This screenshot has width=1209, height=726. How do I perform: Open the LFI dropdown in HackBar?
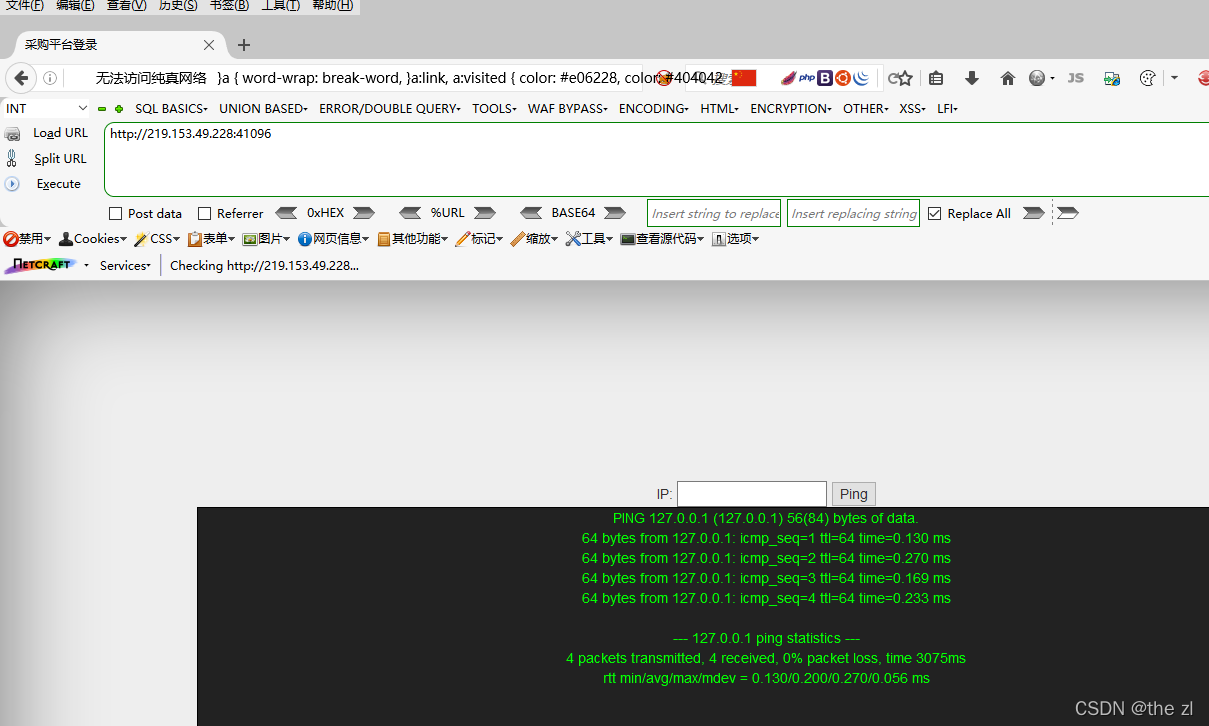(947, 108)
